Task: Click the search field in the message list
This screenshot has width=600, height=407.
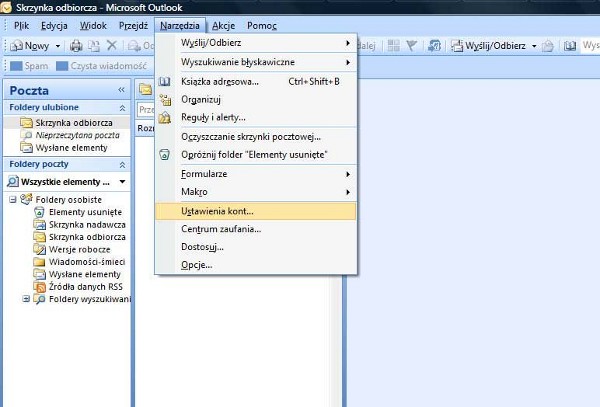Action: click(x=146, y=110)
